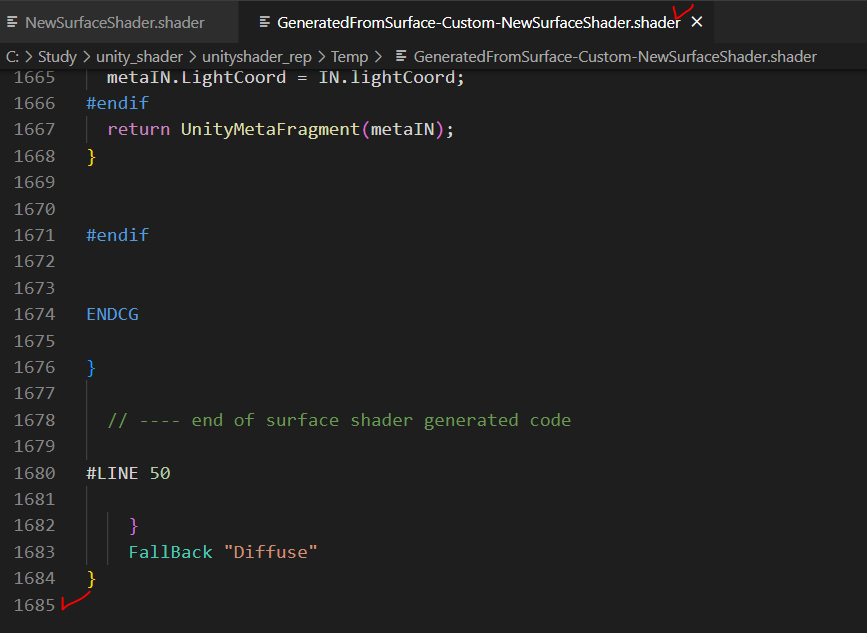
Task: Open the C: breadcrumb segment
Action: click(12, 57)
